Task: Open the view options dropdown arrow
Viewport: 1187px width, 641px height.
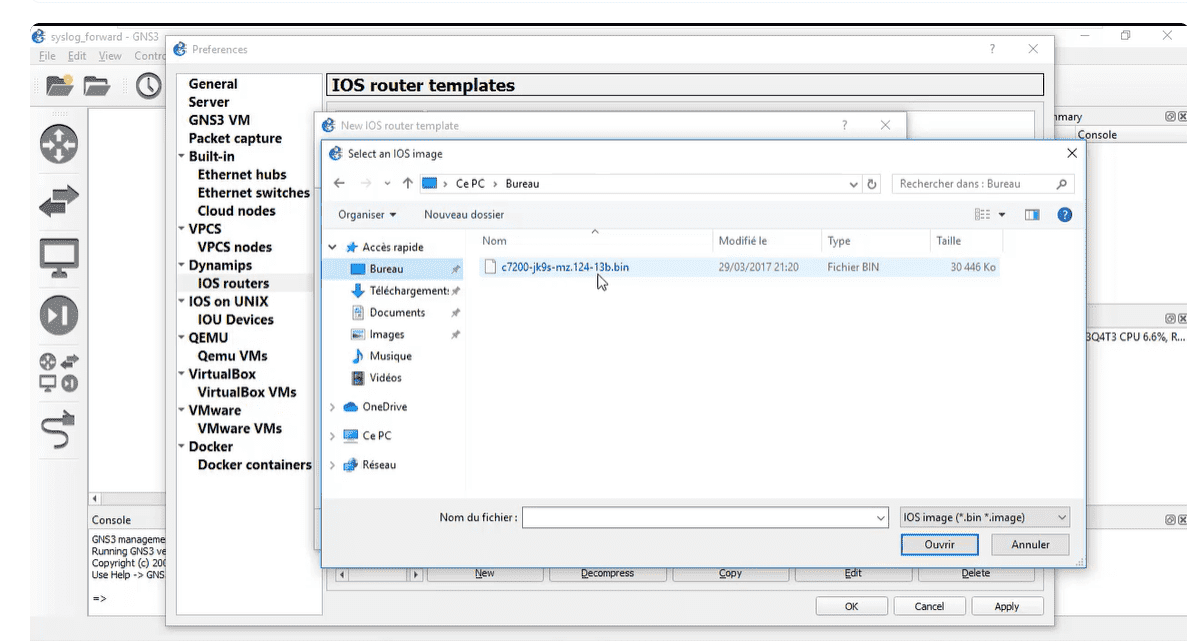Action: 1002,215
